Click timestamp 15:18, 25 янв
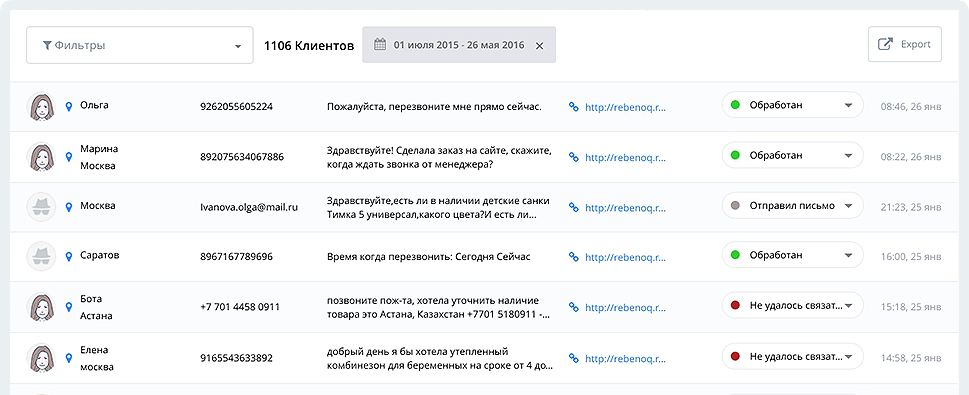 tap(911, 307)
